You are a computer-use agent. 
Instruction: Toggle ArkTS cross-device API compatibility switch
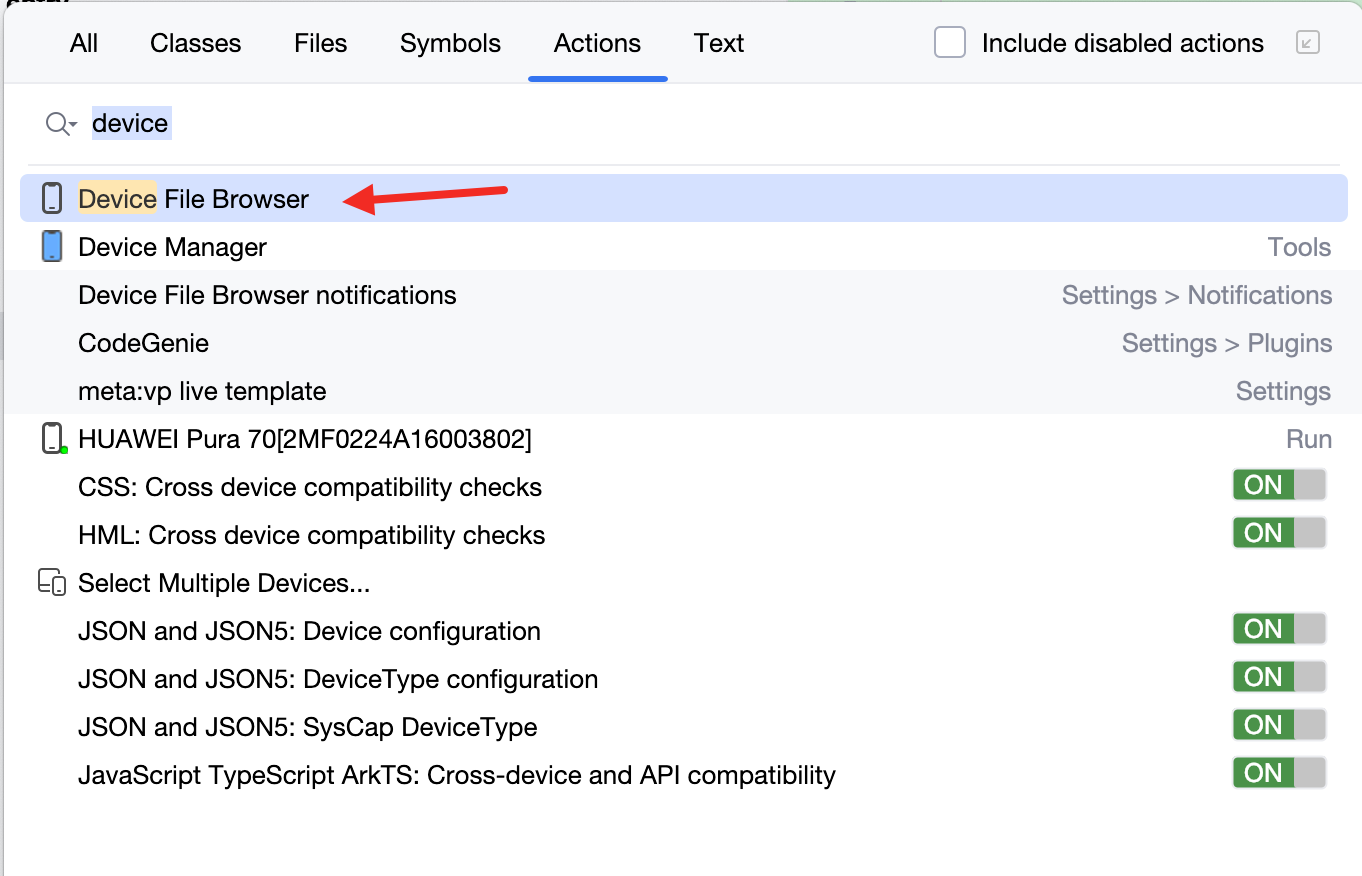pyautogui.click(x=1279, y=773)
